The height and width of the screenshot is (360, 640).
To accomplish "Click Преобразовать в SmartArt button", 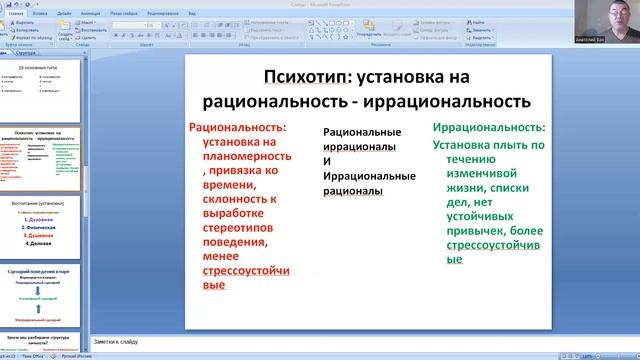I will pos(272,38).
